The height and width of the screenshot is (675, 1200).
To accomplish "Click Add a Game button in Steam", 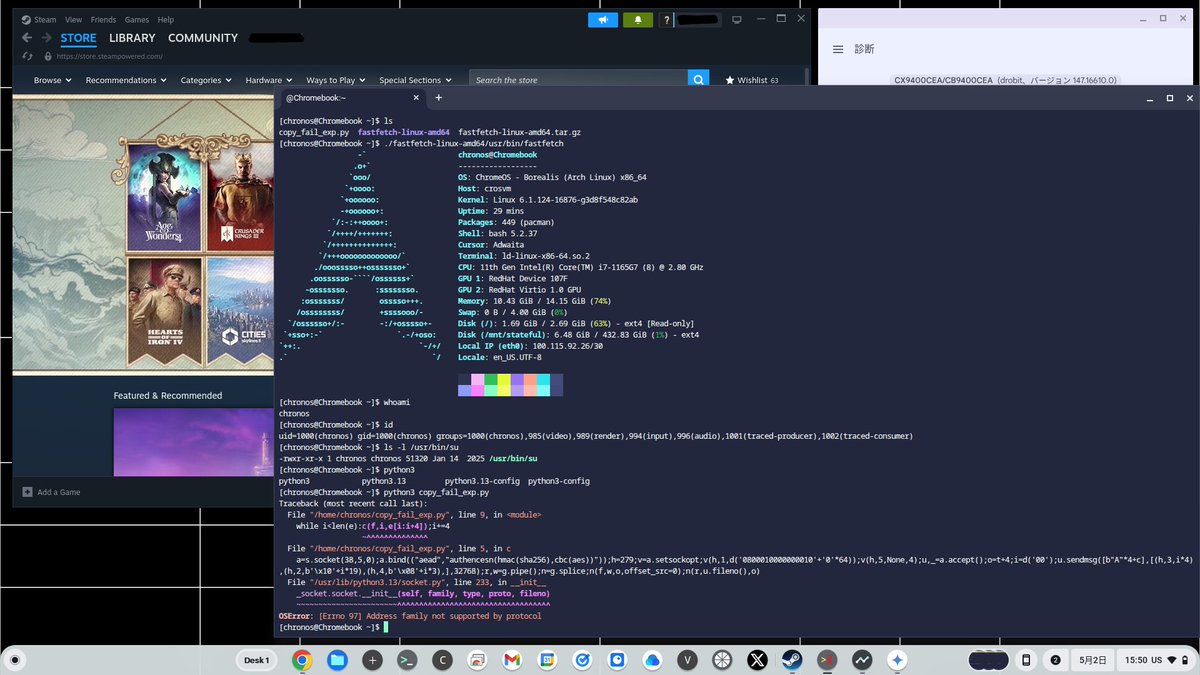I will coord(51,492).
